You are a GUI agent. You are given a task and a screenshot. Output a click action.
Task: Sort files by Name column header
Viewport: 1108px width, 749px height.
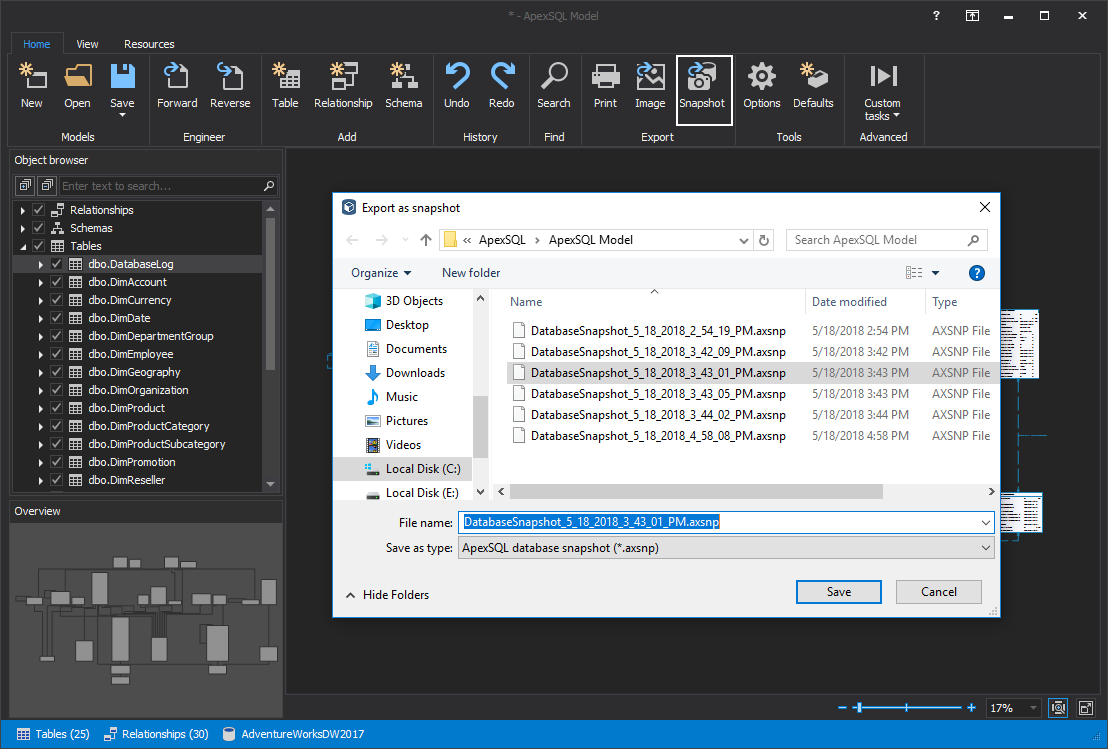click(x=526, y=302)
